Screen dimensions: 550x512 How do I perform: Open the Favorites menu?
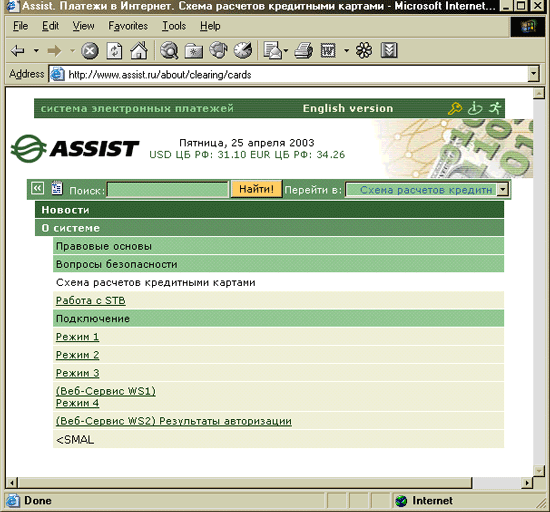click(x=128, y=26)
